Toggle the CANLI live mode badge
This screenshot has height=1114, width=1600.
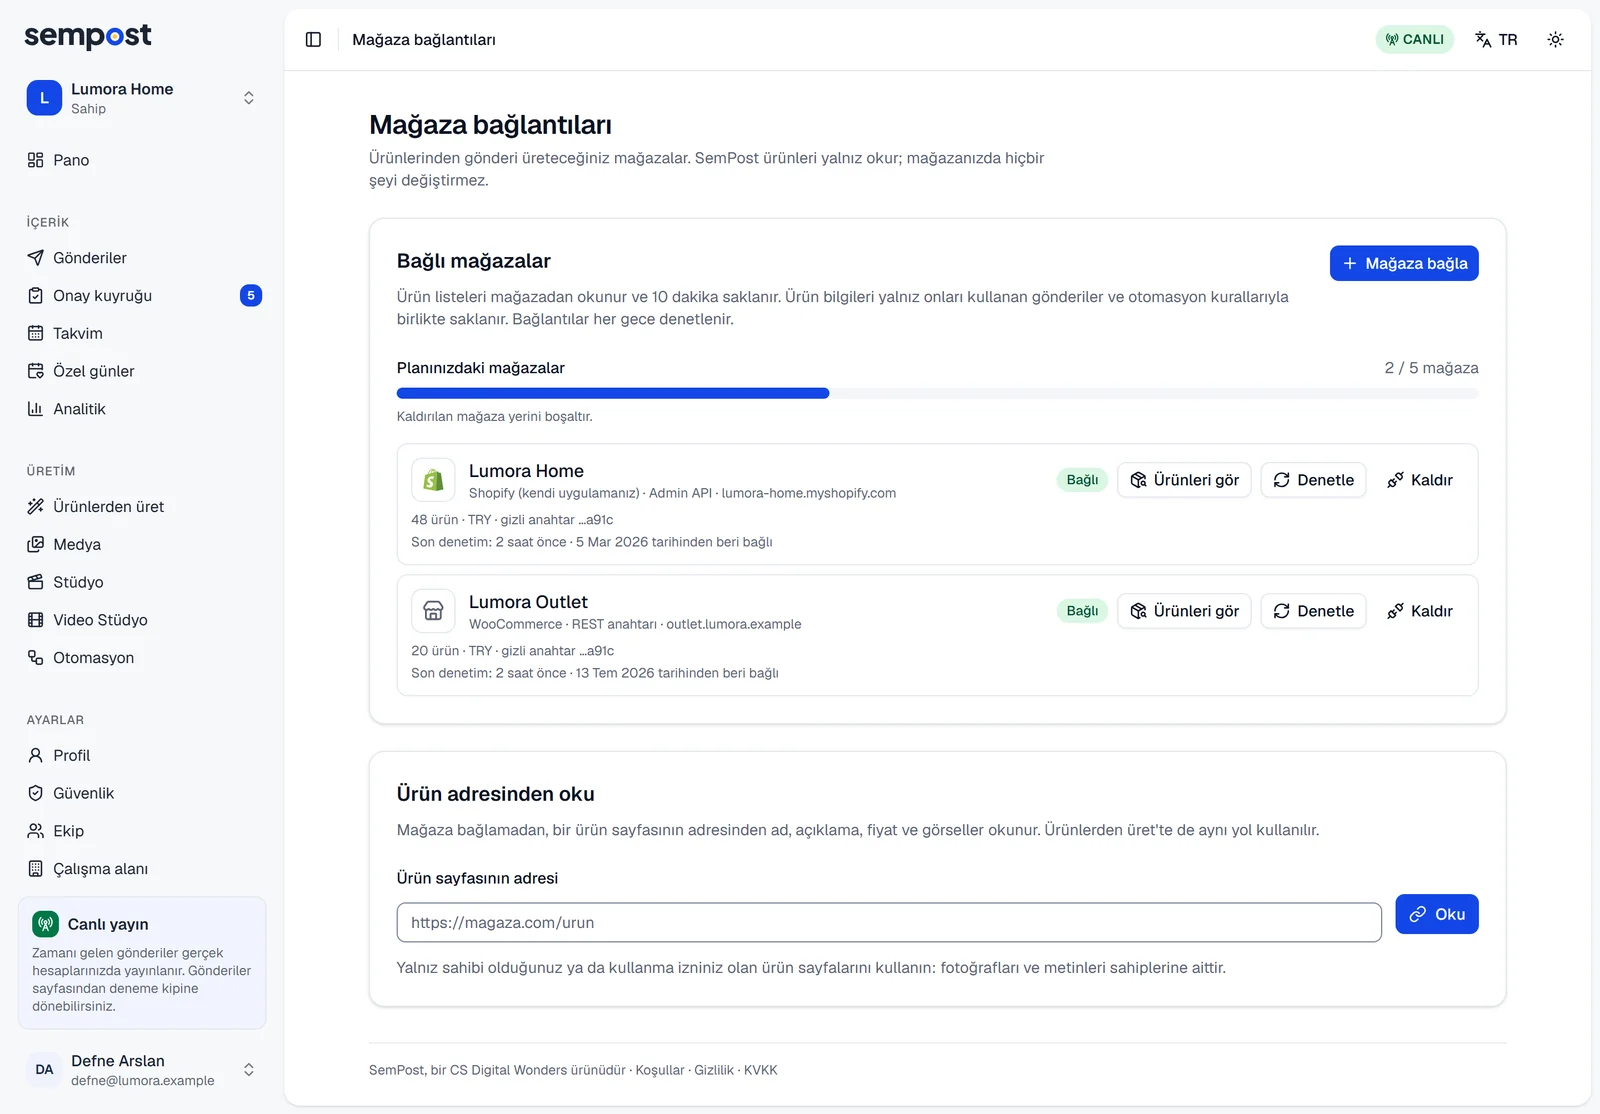point(1414,39)
